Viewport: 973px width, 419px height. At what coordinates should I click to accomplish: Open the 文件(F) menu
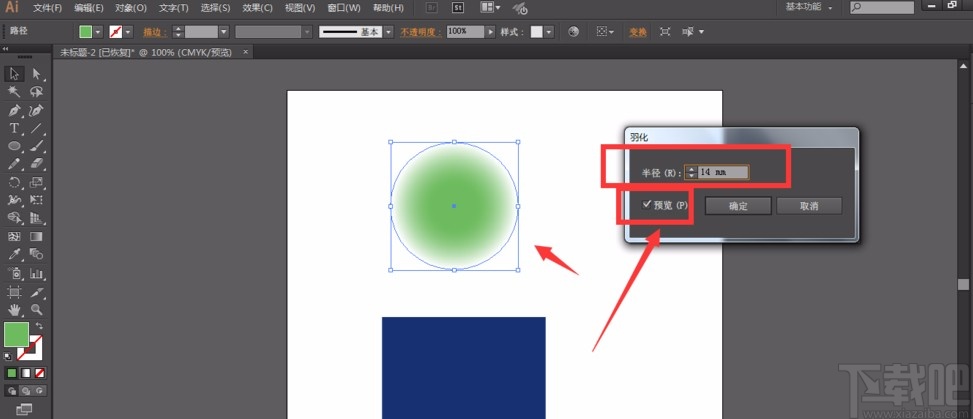[48, 8]
